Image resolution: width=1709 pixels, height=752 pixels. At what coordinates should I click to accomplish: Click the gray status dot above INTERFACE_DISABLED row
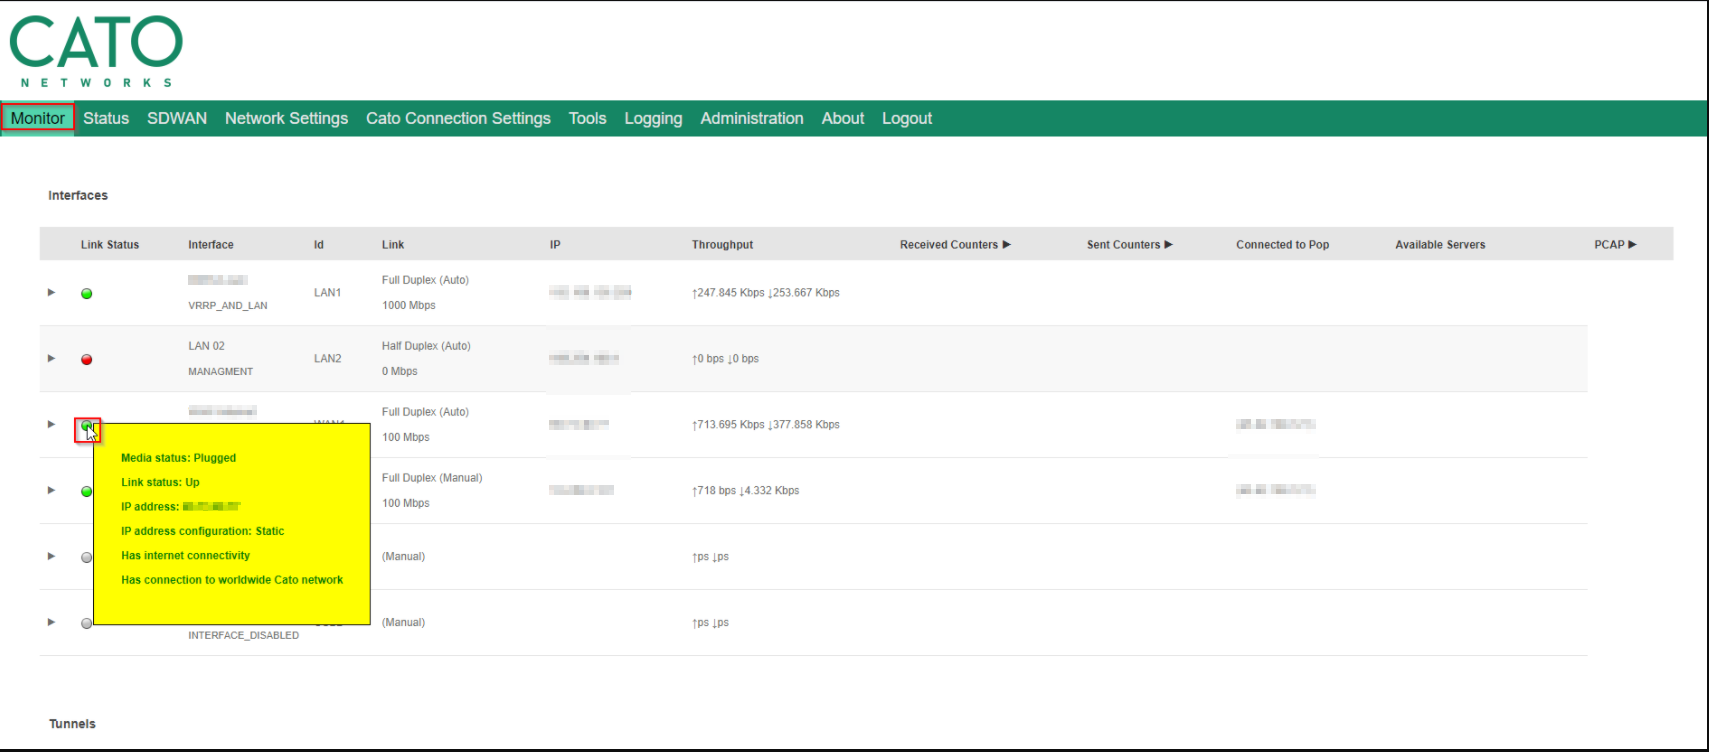coord(87,557)
